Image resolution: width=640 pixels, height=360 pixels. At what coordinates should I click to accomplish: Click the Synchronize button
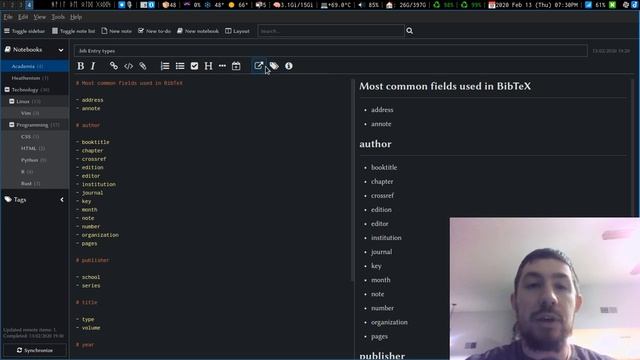point(35,350)
